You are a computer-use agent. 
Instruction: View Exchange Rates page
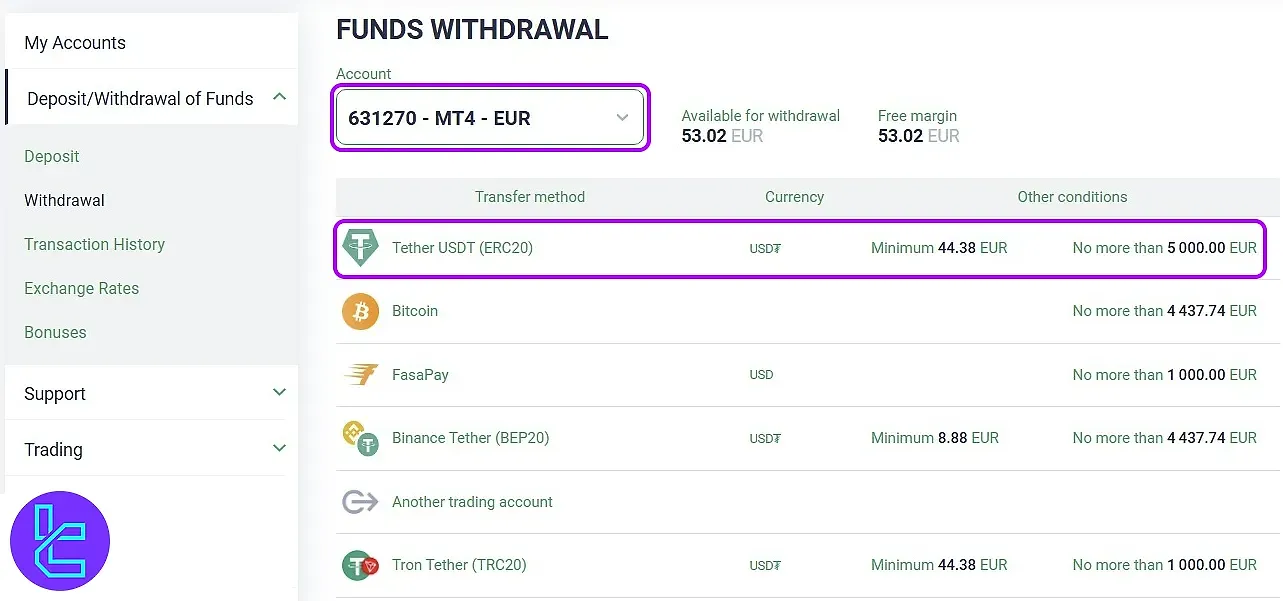[81, 288]
